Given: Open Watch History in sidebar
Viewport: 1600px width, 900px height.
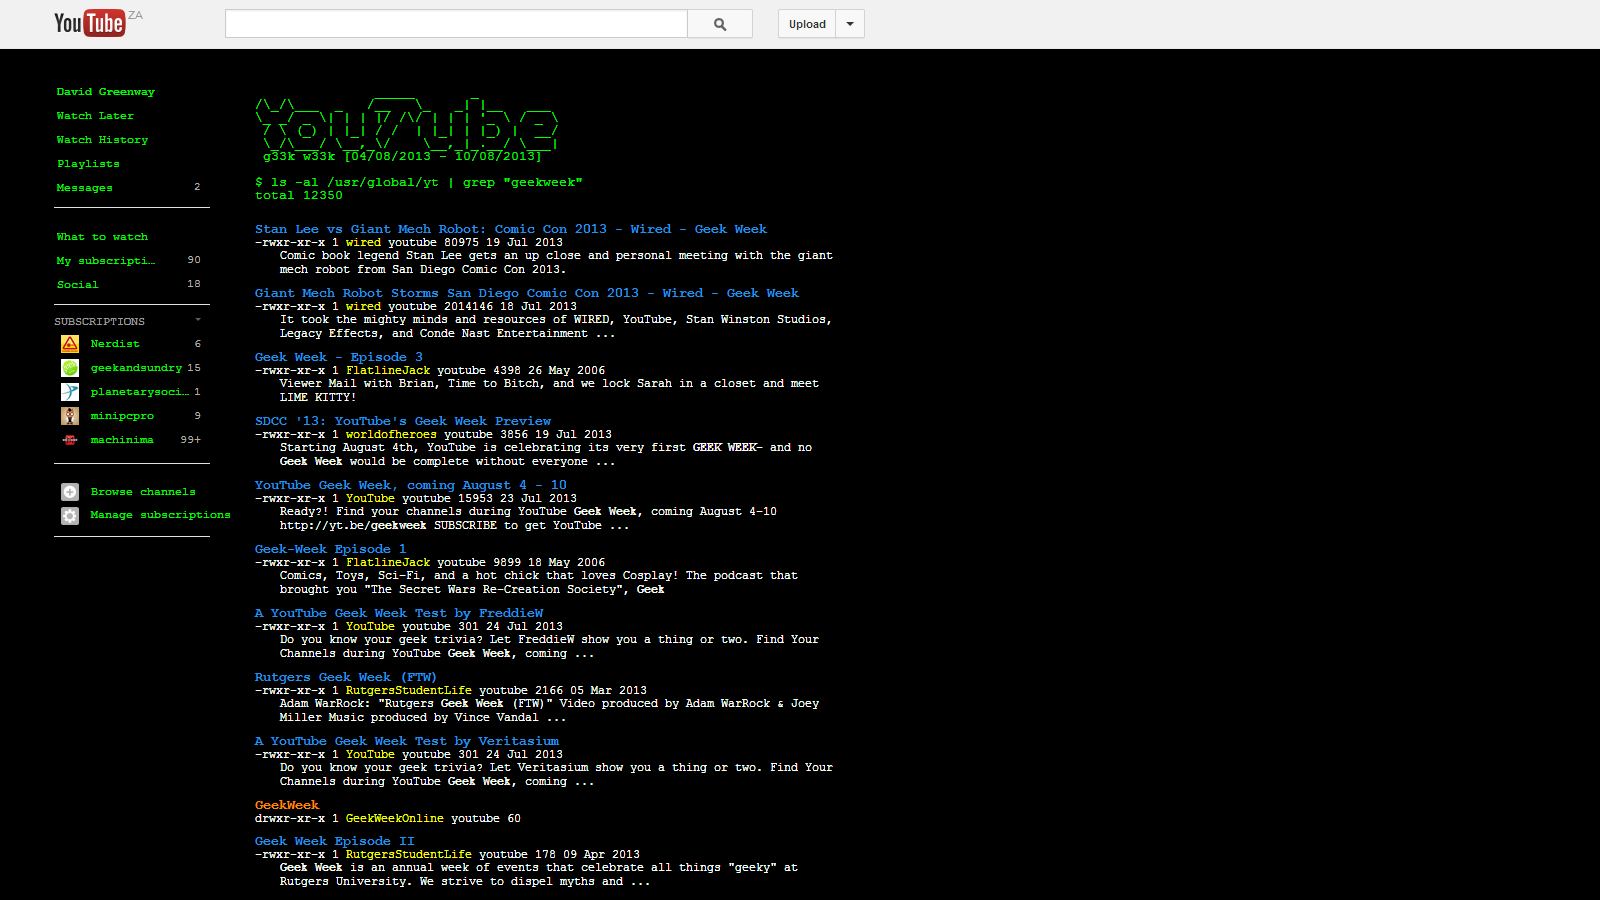Looking at the screenshot, I should (102, 140).
